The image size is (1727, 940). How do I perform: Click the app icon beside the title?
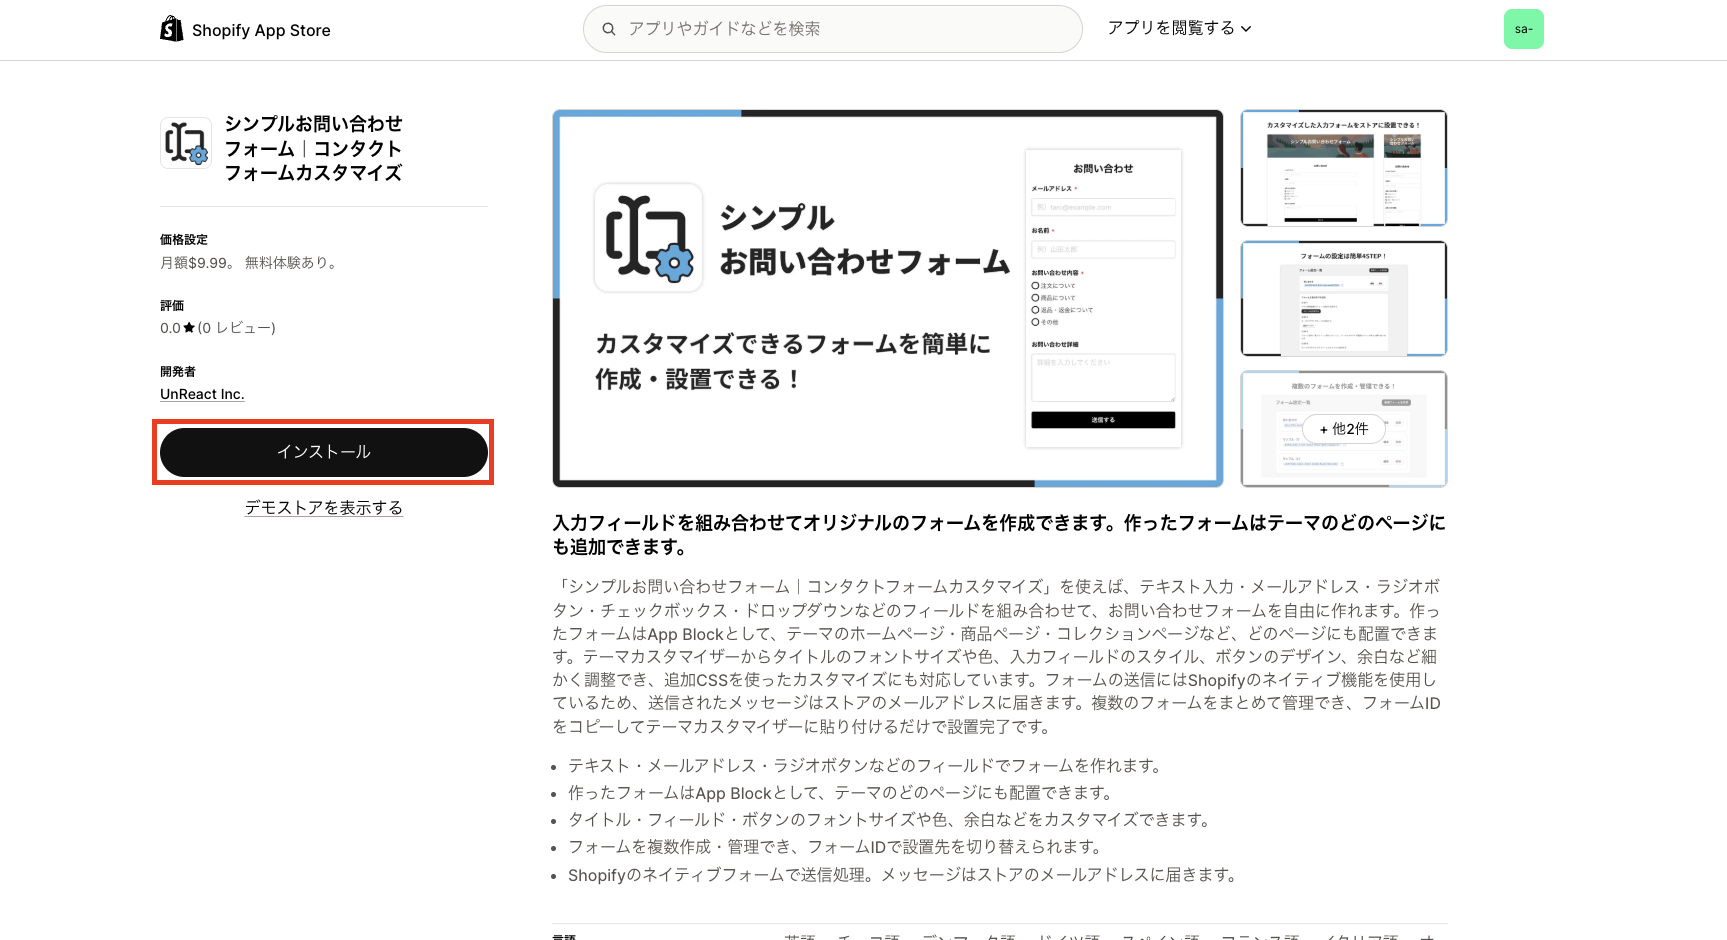[186, 143]
